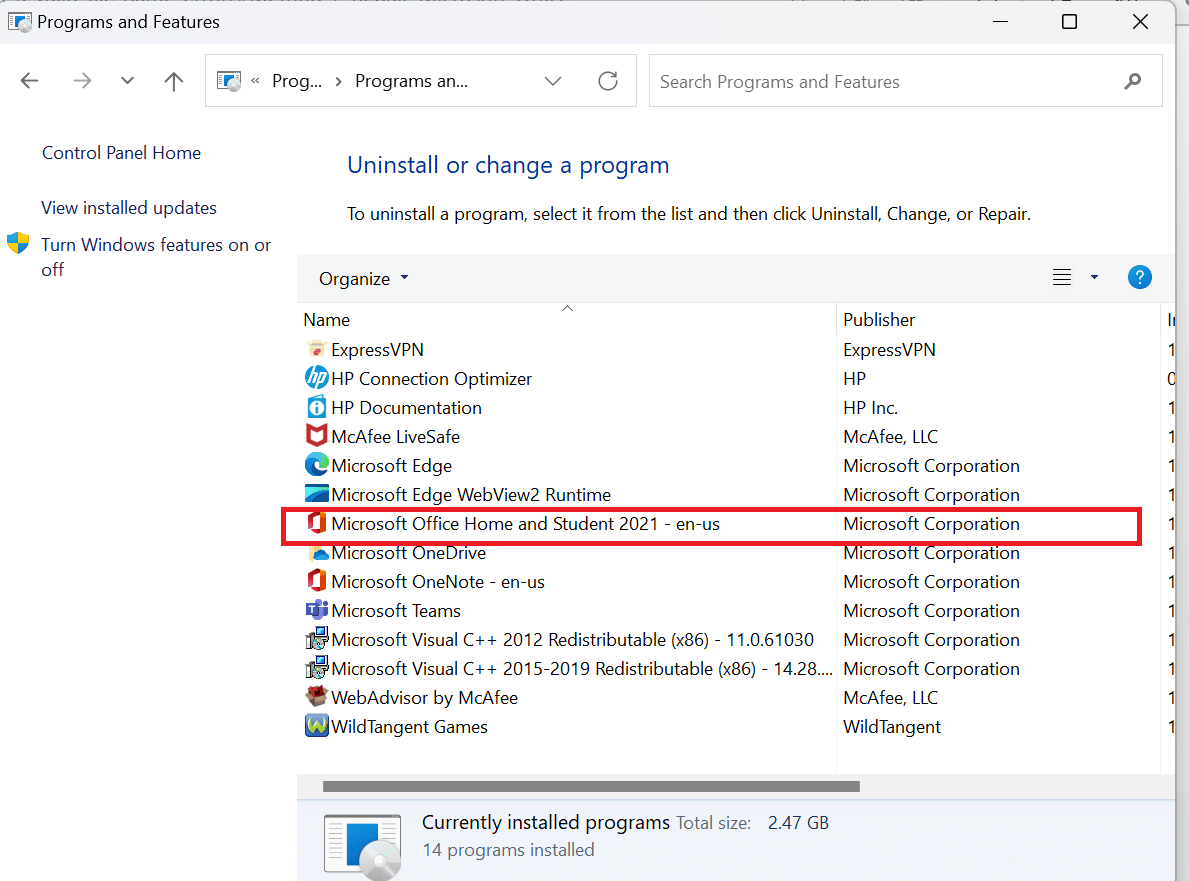The height and width of the screenshot is (881, 1189).
Task: Open the recent locations chevron
Action: pyautogui.click(x=127, y=80)
